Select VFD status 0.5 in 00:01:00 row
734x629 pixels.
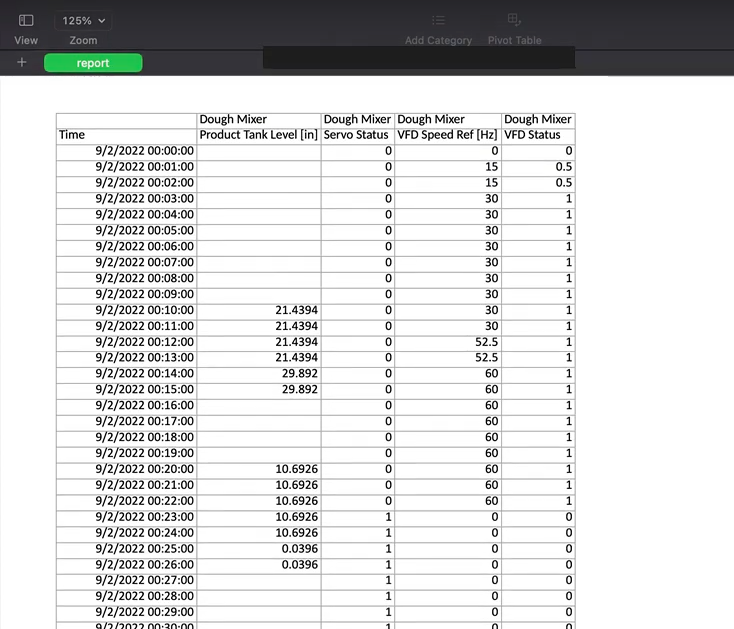[x=538, y=167]
